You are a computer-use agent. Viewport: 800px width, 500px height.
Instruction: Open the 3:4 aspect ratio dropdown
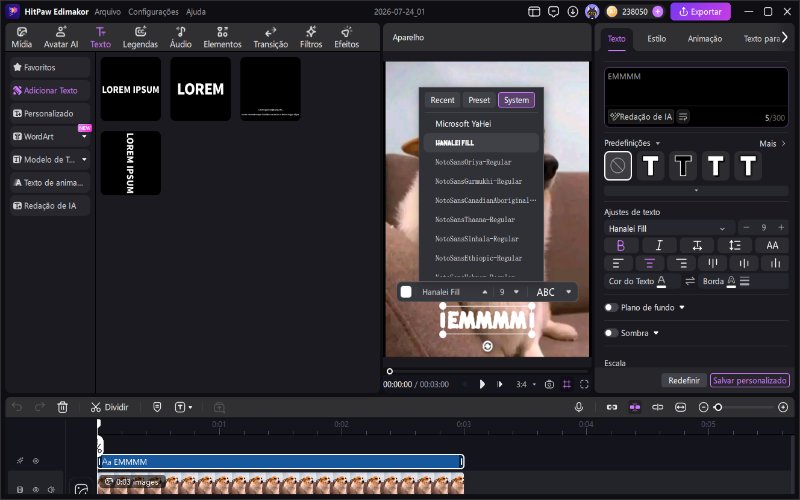pyautogui.click(x=526, y=384)
